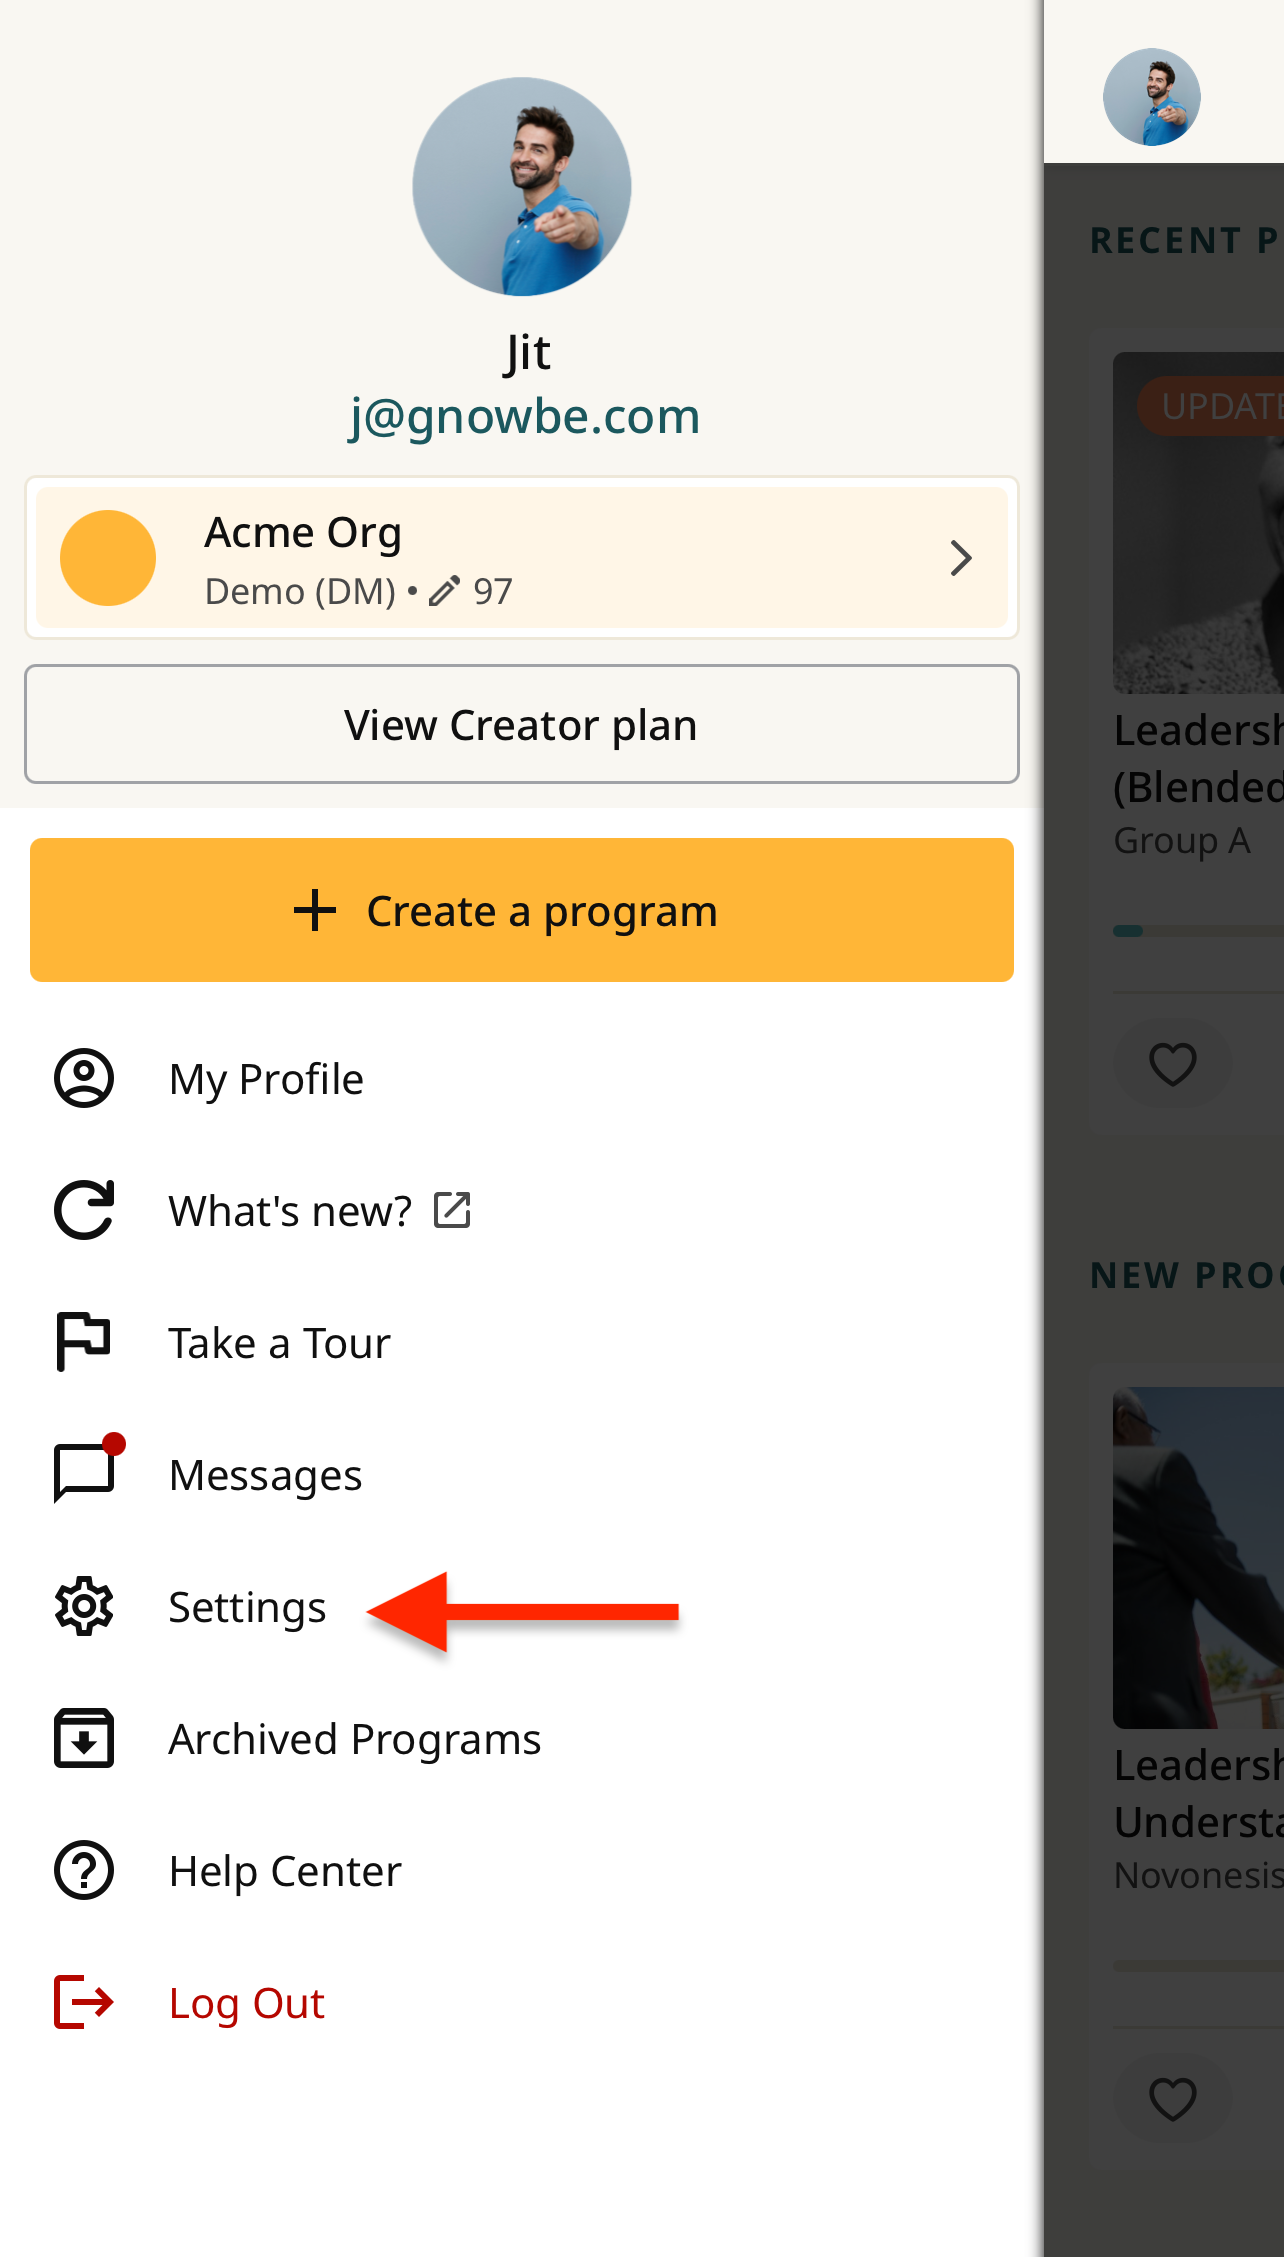Favorite the Leadership Blended program with heart
1284x2257 pixels.
[1173, 1063]
